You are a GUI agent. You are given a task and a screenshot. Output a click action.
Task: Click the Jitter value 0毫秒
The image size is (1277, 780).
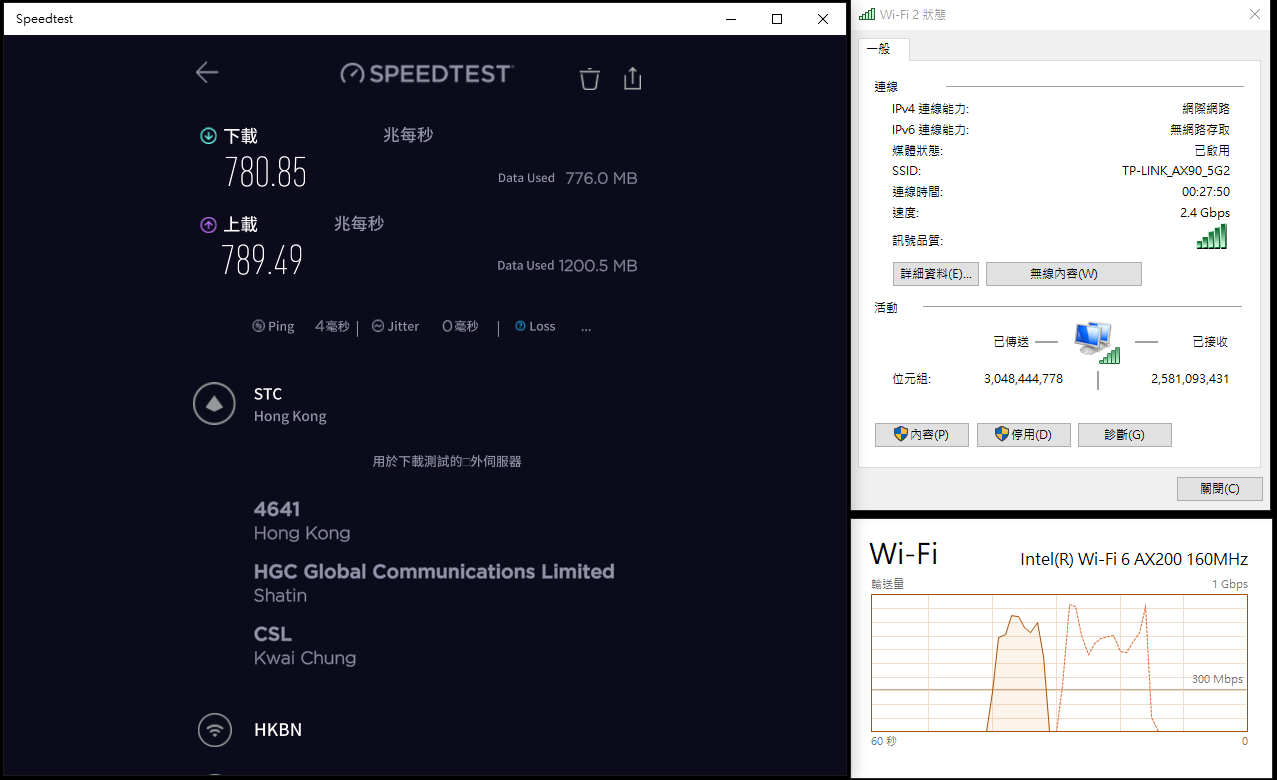point(460,326)
